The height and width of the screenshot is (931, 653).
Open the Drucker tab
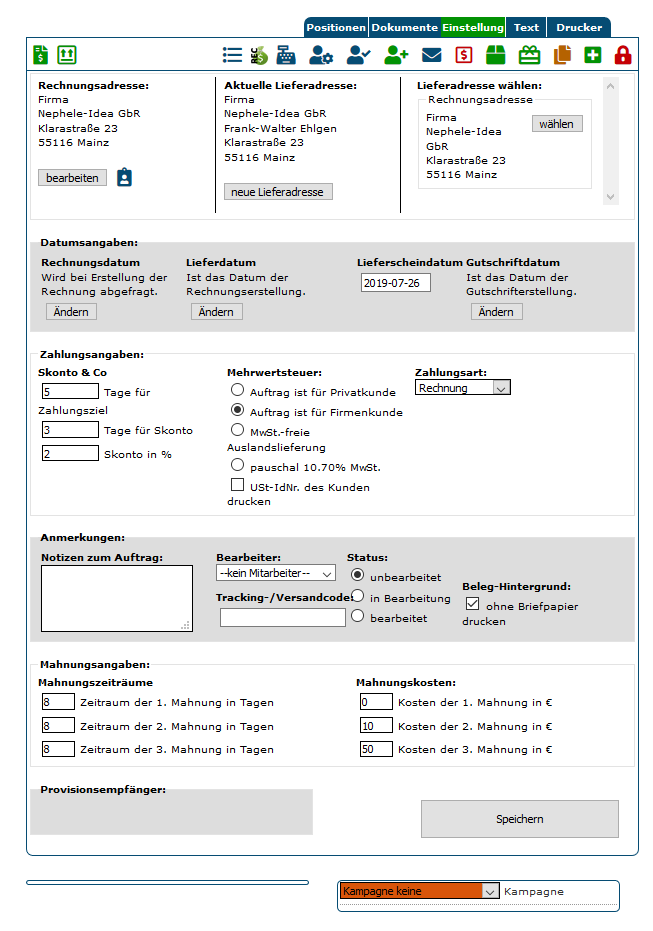[x=579, y=28]
